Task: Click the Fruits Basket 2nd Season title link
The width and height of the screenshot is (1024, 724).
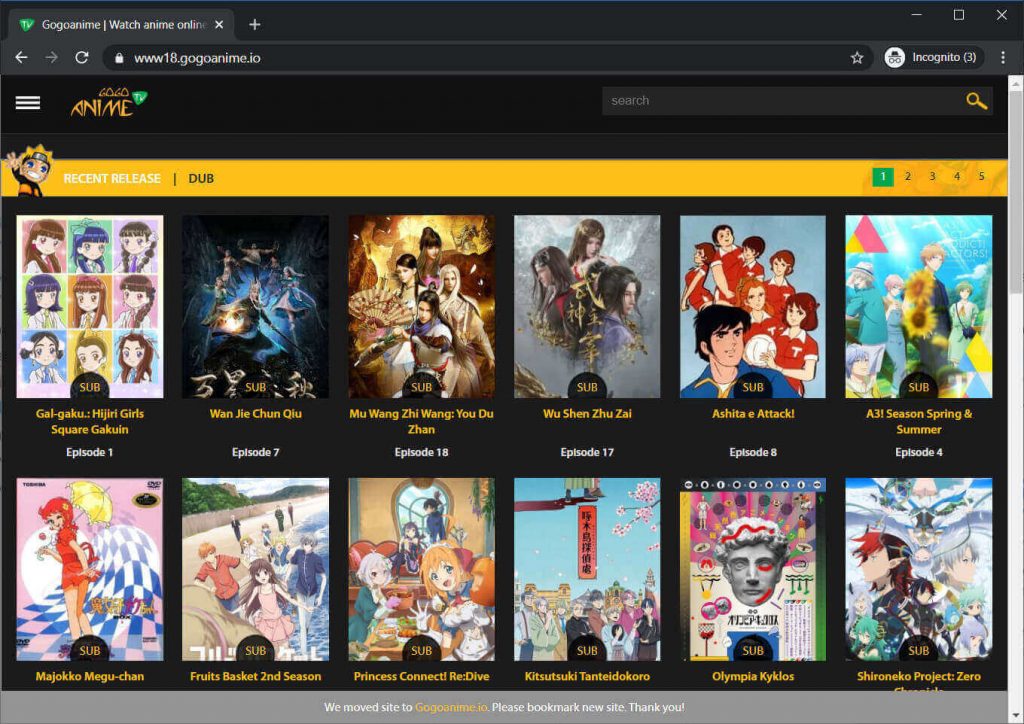Action: tap(255, 676)
